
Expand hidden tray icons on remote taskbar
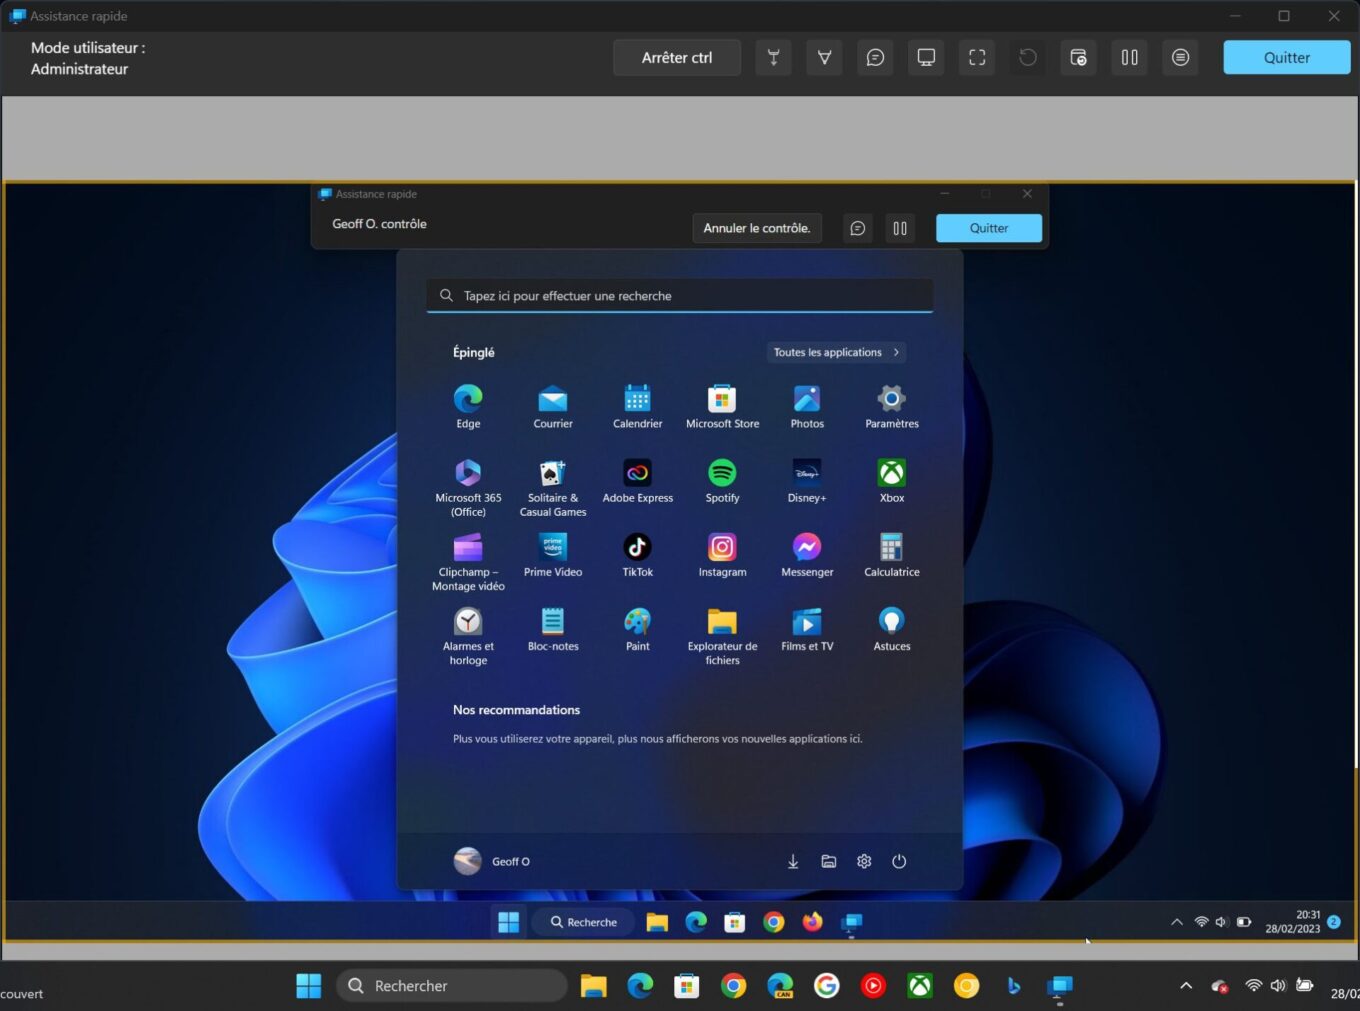click(1177, 922)
